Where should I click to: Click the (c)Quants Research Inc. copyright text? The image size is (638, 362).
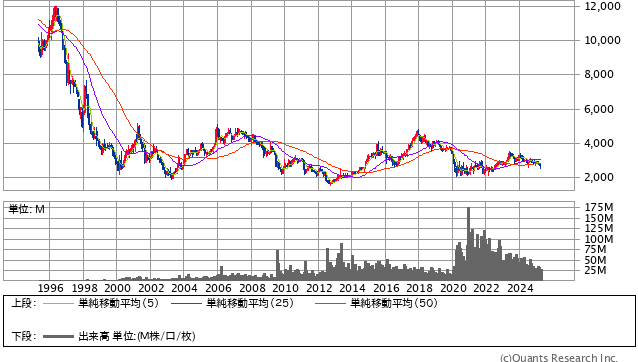[559, 358]
